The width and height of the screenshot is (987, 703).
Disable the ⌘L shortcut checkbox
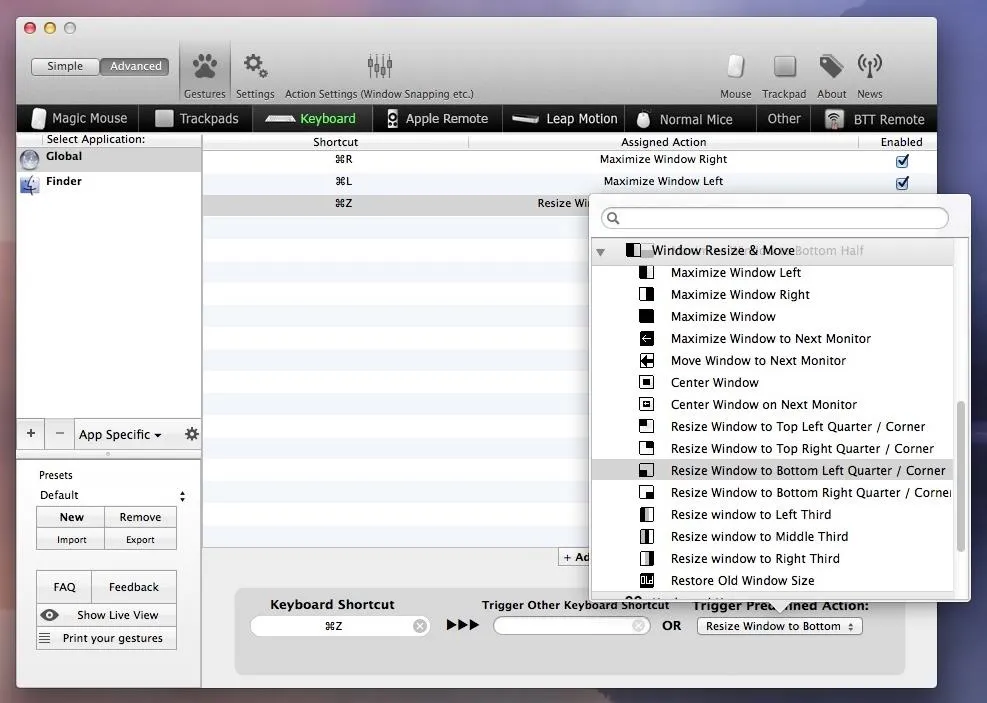902,183
